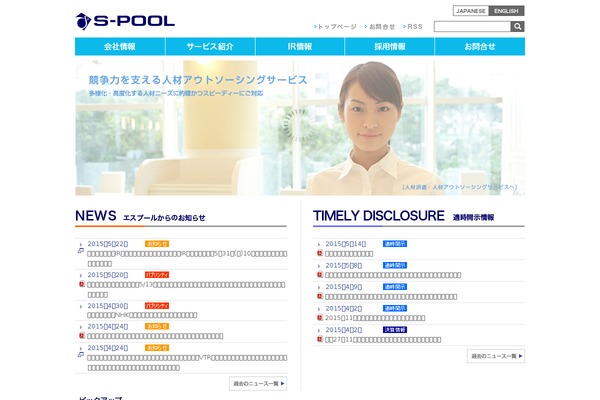This screenshot has height=400, width=600.
Task: Click the new-window icon below the second 4月24日 news date
Action: coord(81,355)
